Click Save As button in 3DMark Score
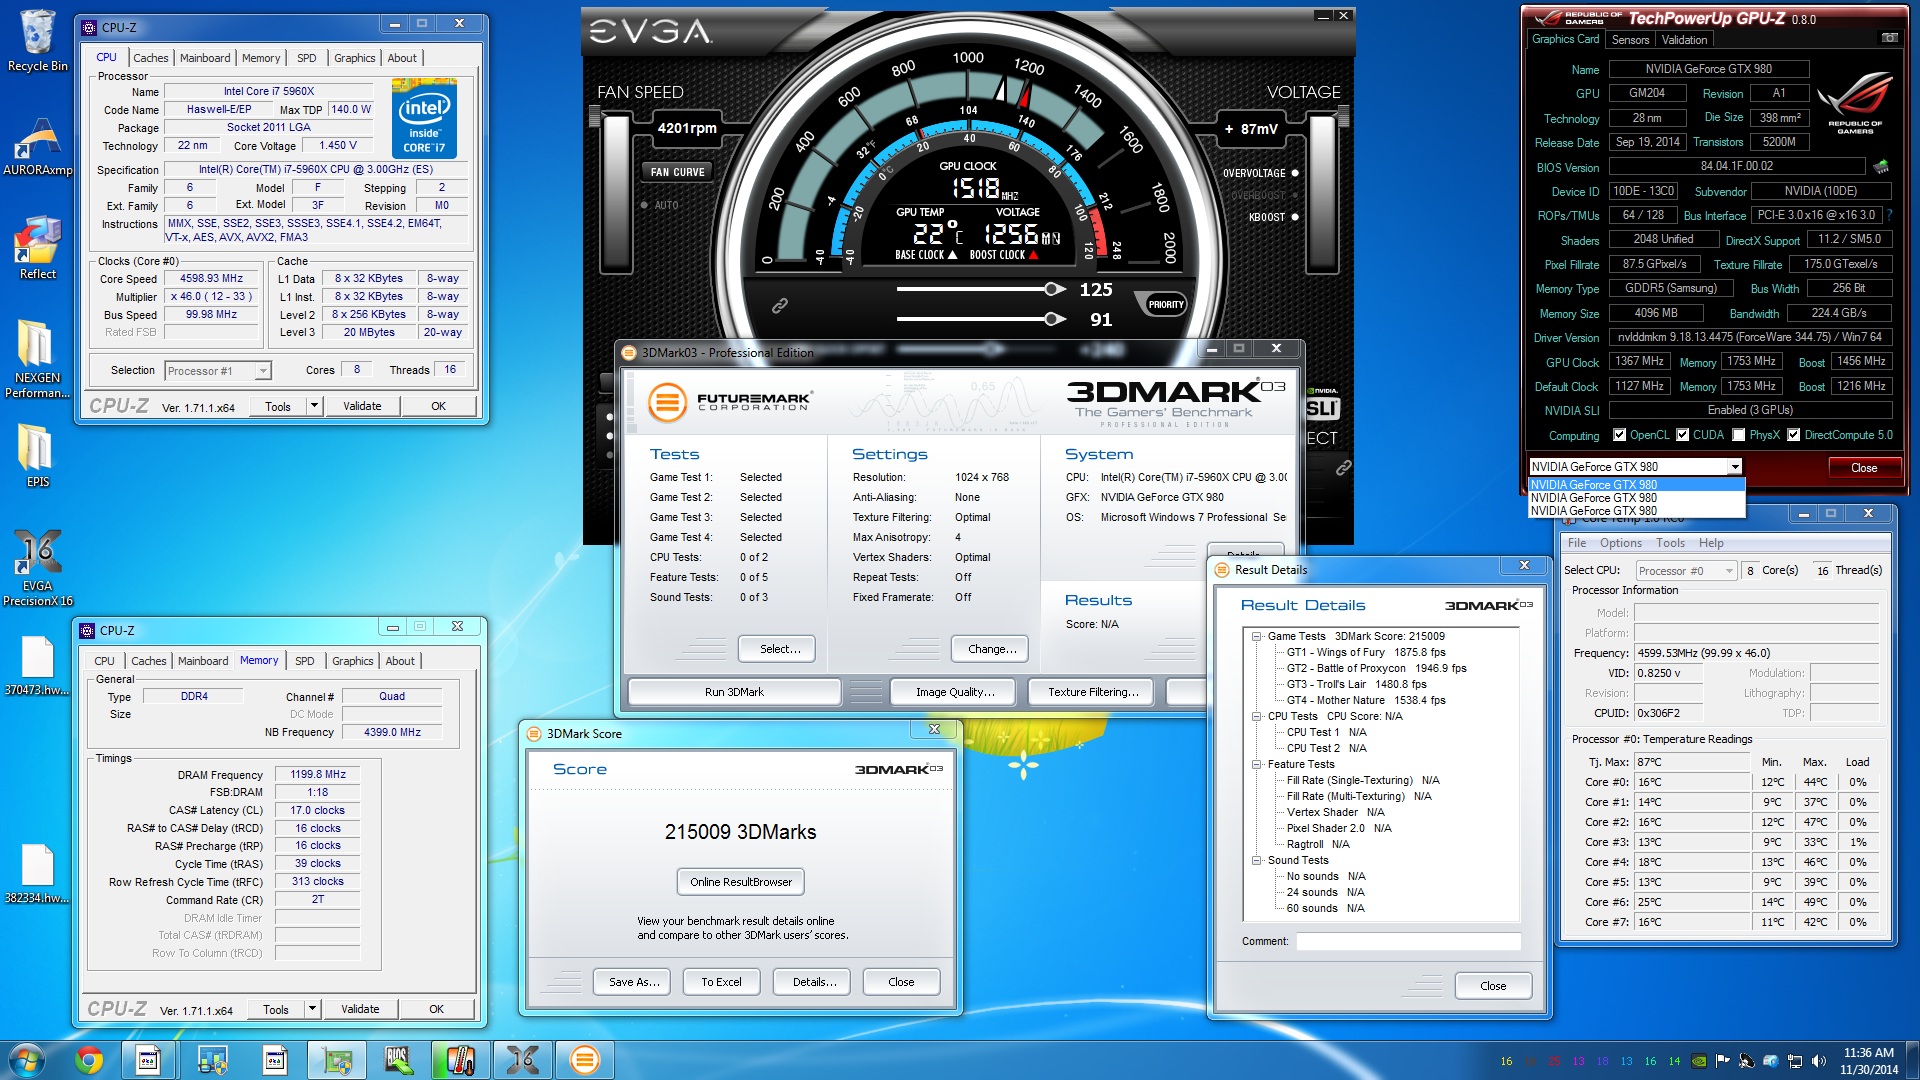1920x1080 pixels. coord(634,982)
